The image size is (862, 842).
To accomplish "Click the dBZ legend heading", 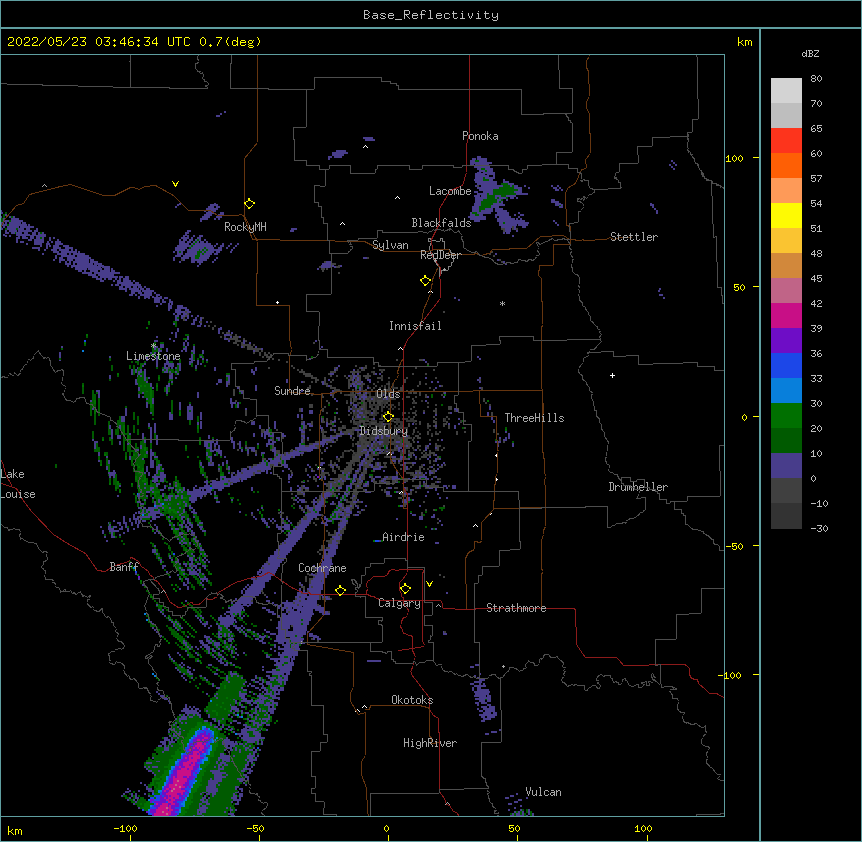I will (x=810, y=53).
